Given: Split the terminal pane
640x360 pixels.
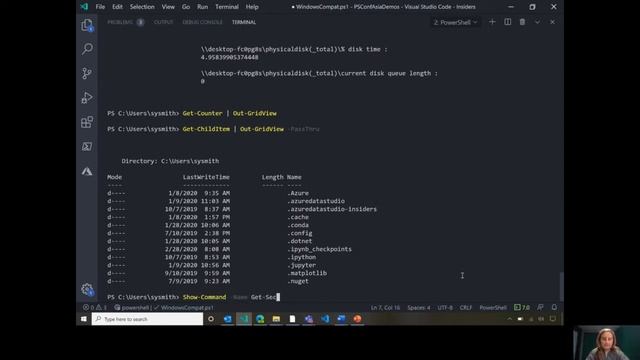Looking at the screenshot, I should (507, 22).
